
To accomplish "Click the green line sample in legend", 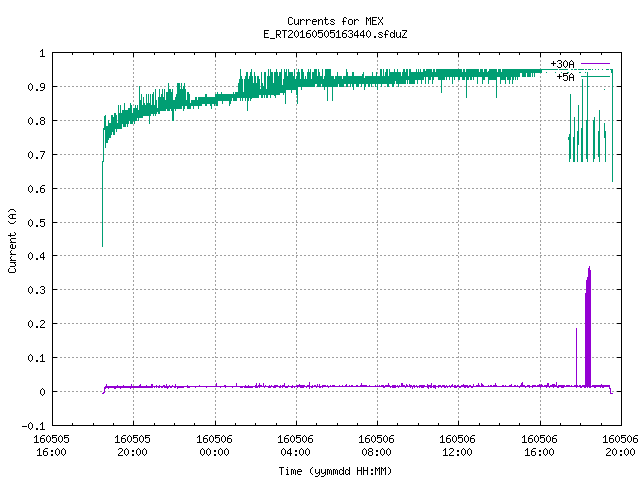I will coord(595,76).
